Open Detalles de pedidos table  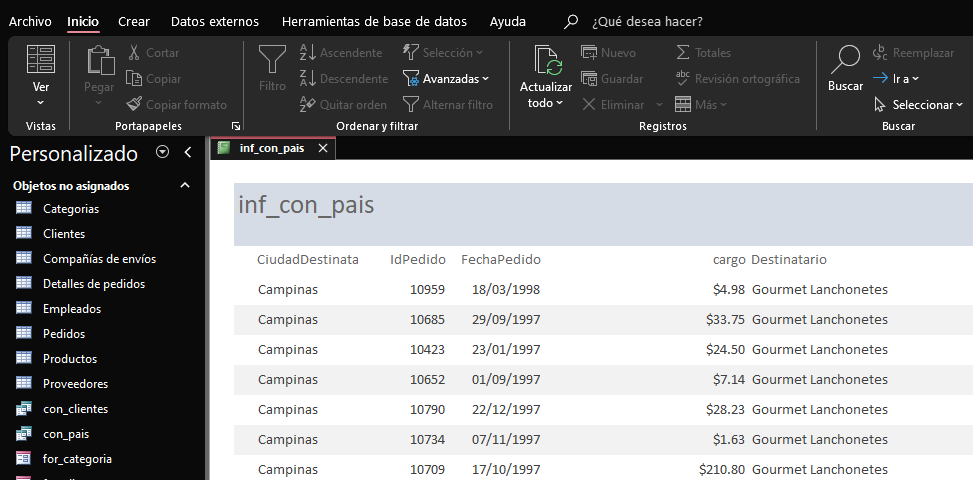coord(94,283)
